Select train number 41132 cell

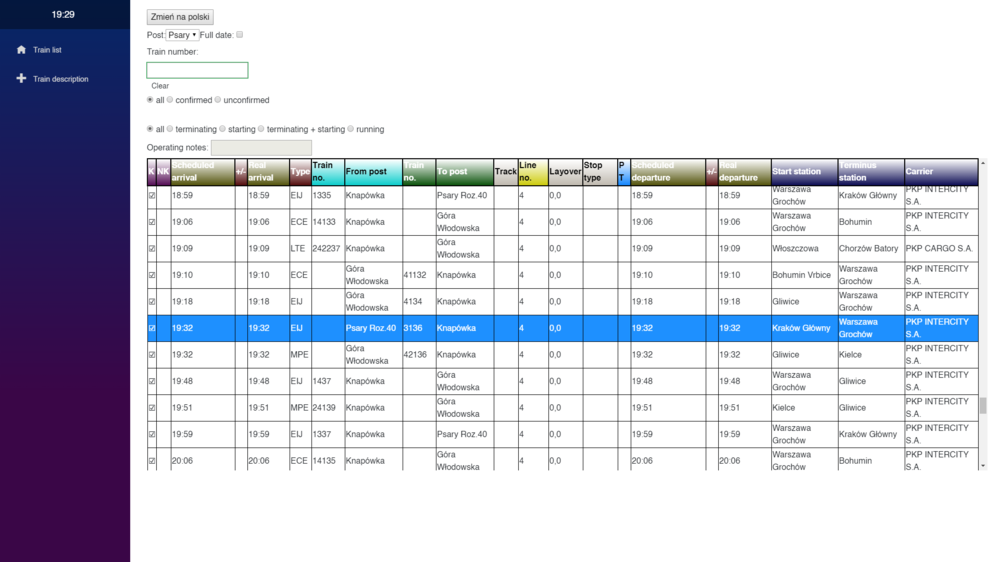point(418,275)
